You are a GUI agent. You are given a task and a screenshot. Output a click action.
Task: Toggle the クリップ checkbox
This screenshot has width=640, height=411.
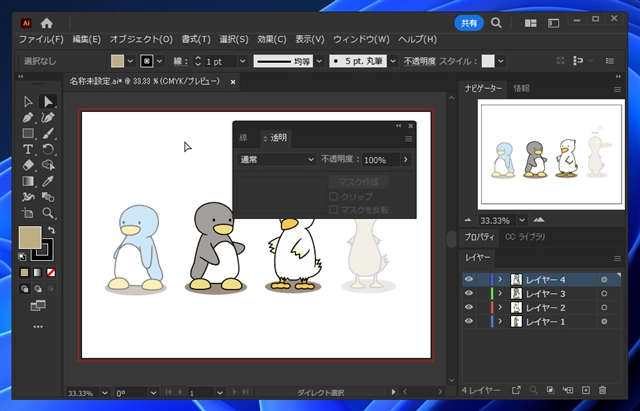click(x=333, y=196)
